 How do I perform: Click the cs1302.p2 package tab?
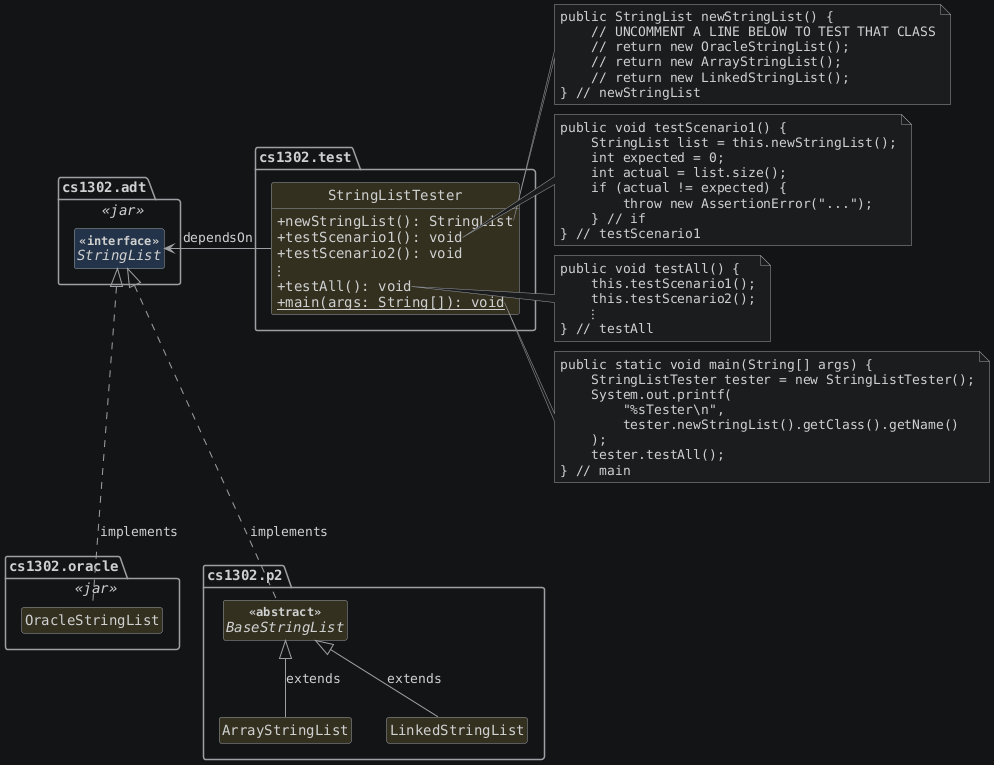coord(245,575)
